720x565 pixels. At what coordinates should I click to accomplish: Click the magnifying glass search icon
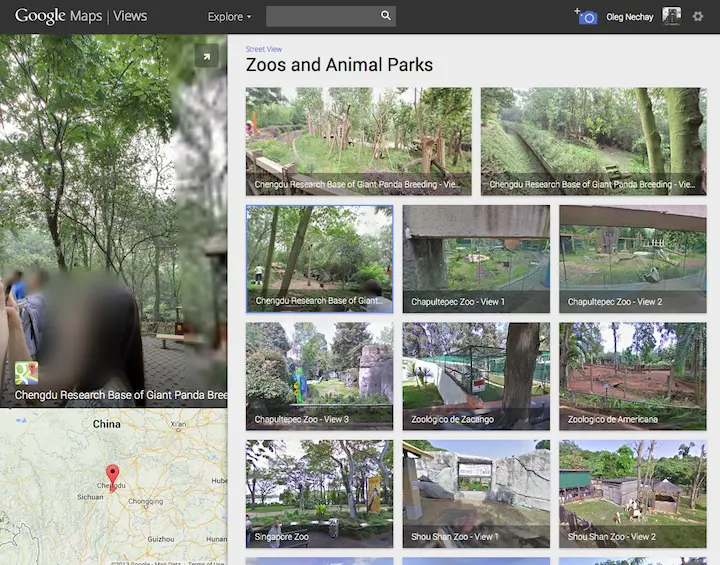tap(386, 16)
